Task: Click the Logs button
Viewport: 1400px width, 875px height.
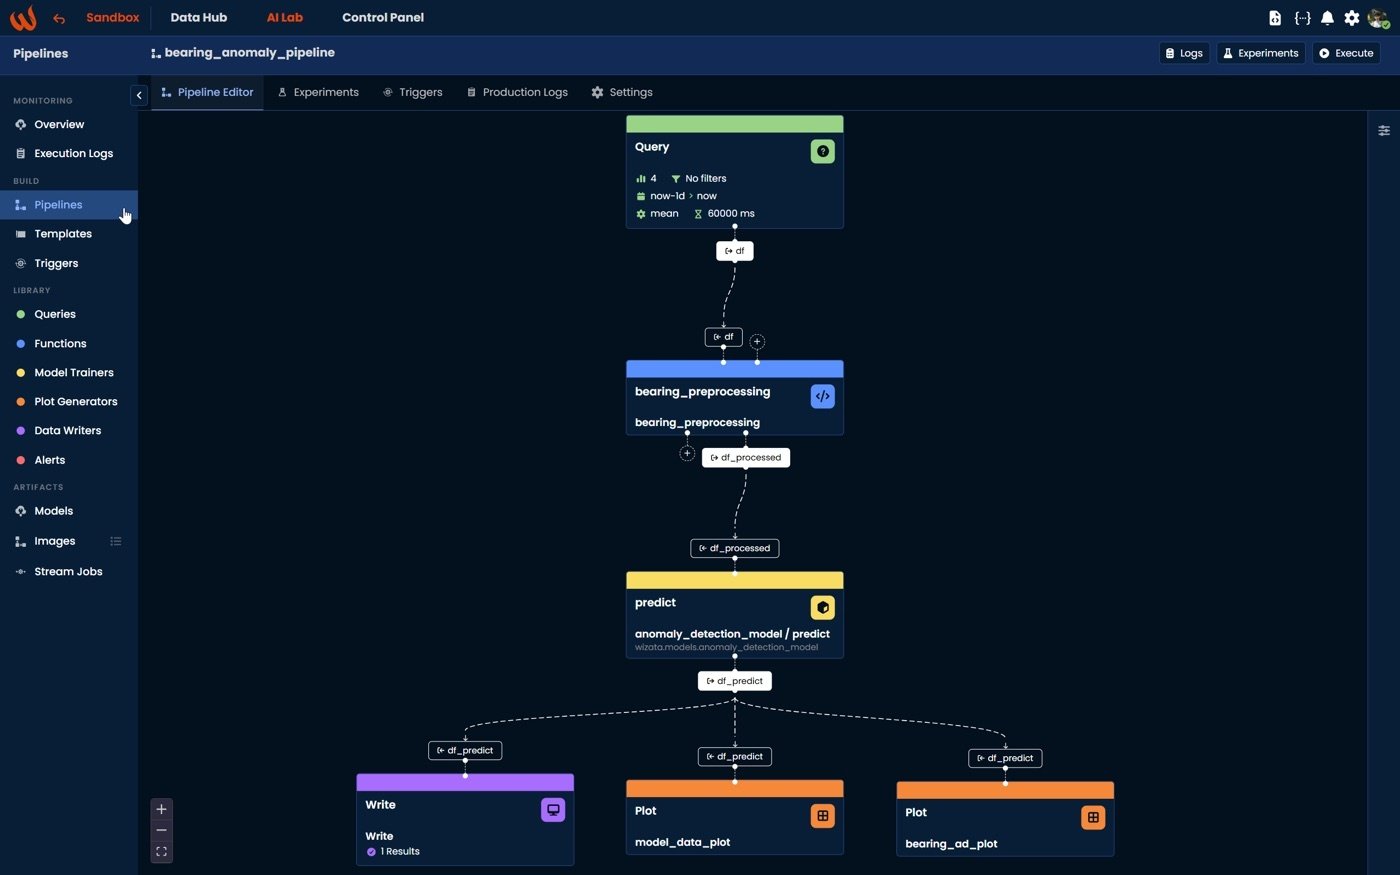Action: [1184, 53]
